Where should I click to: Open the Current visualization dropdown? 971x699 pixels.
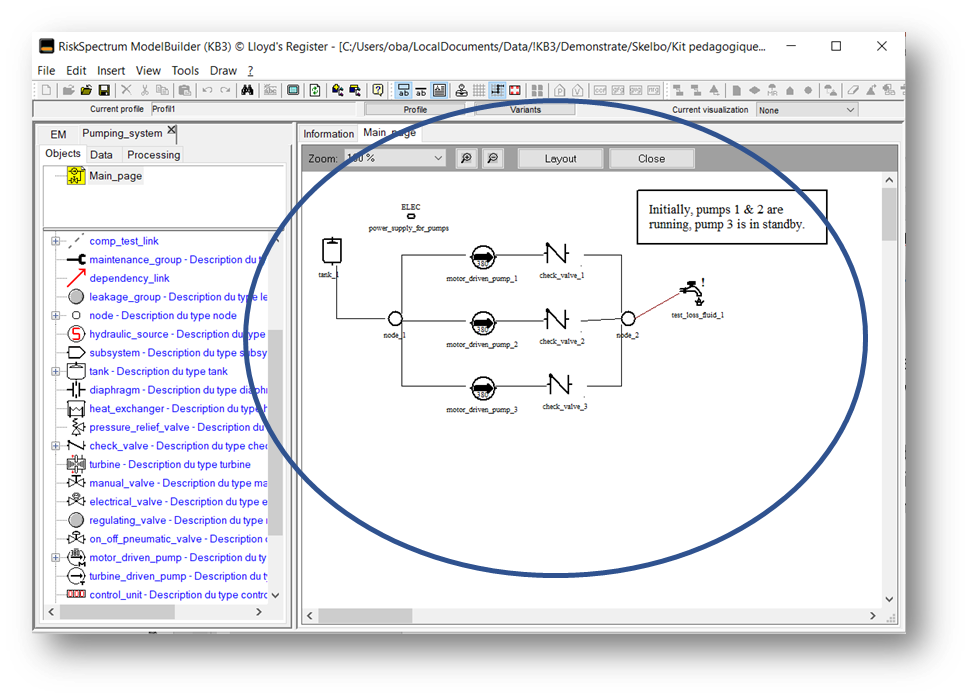[x=850, y=110]
